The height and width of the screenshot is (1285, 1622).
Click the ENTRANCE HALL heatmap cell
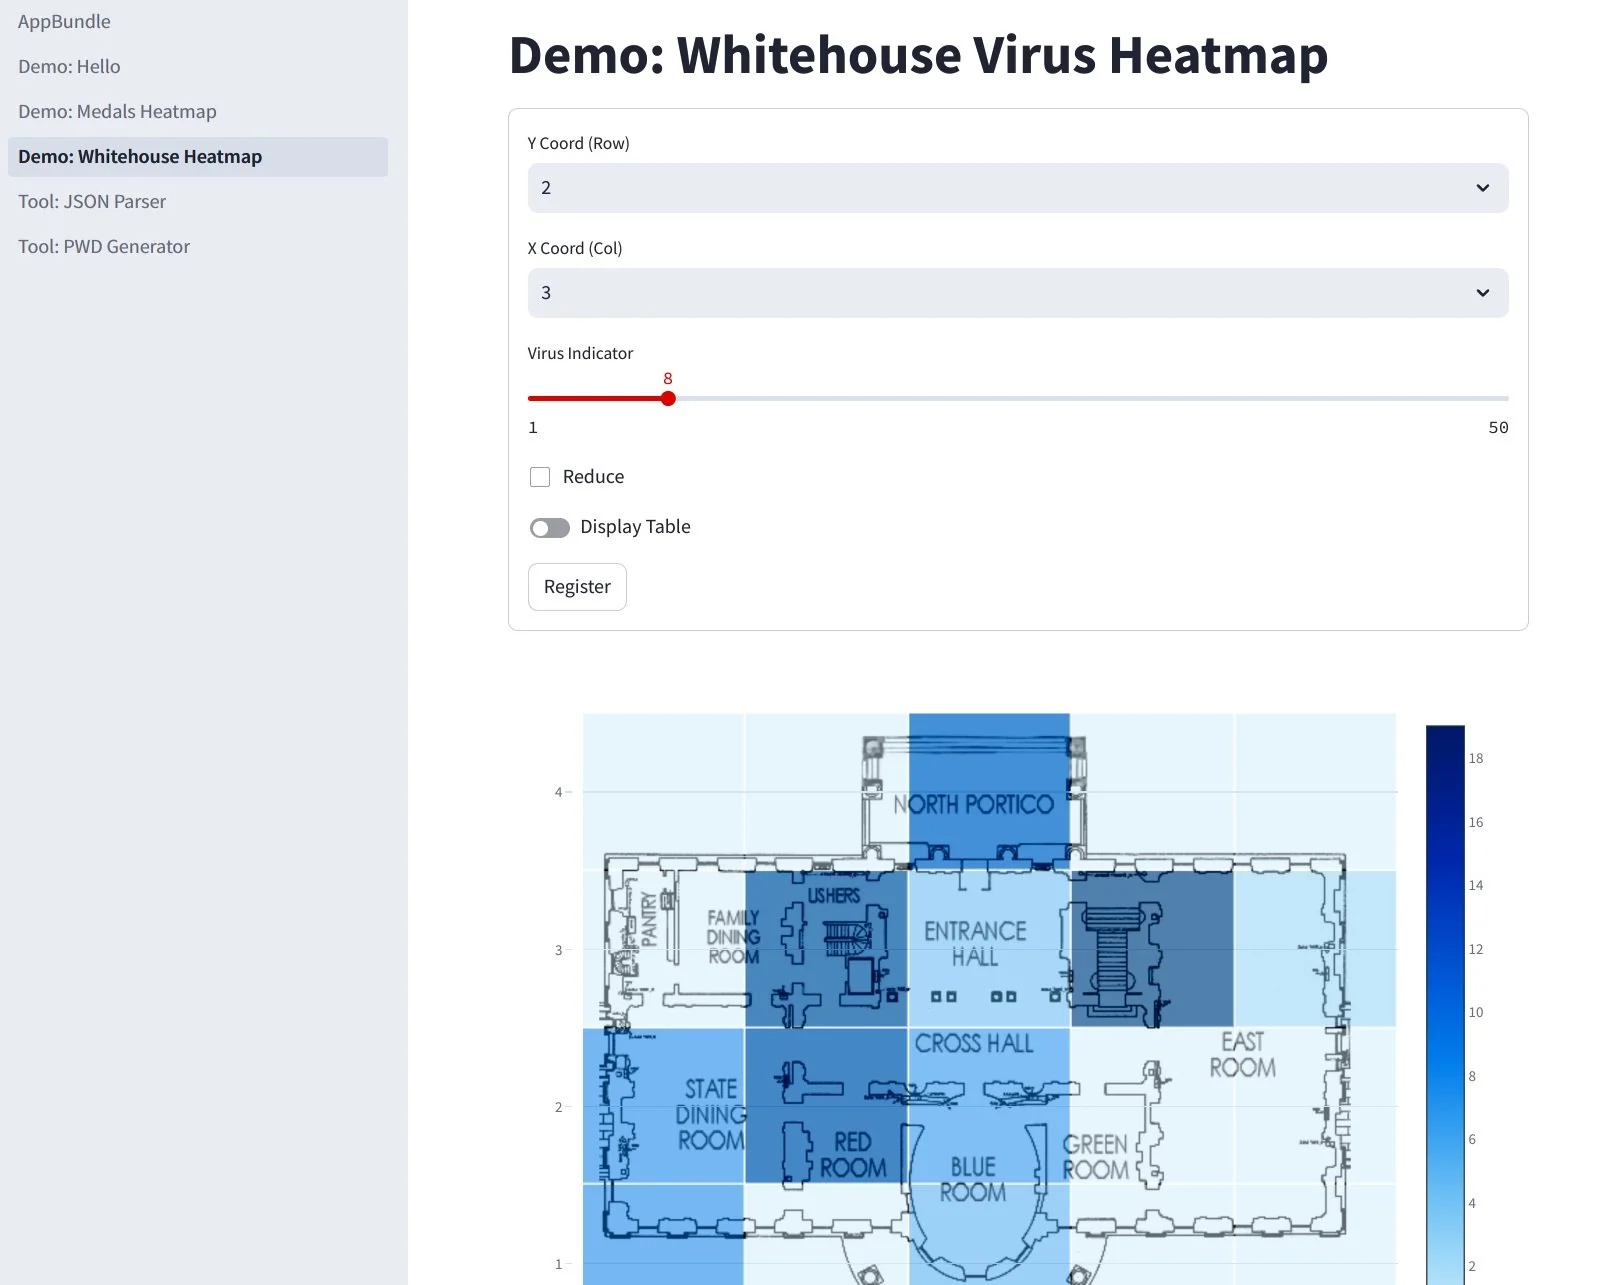(989, 948)
